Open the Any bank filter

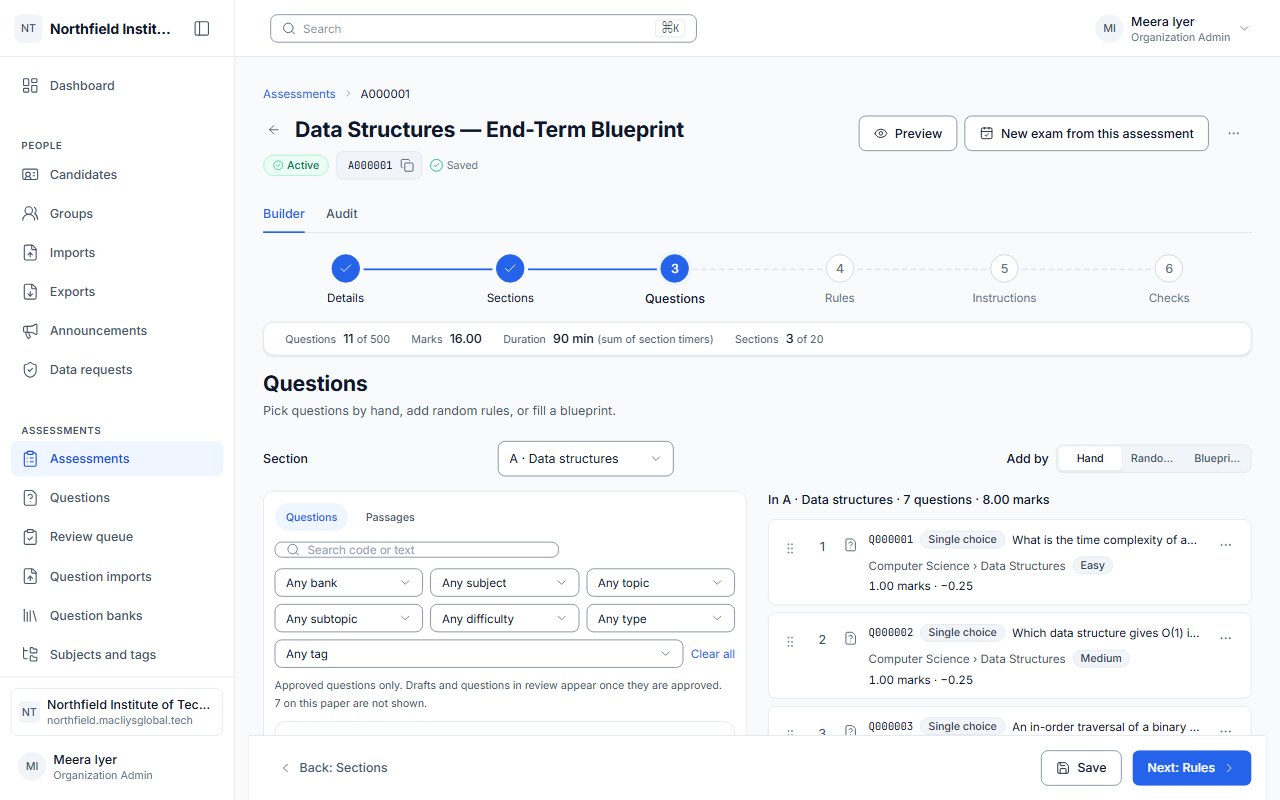[x=348, y=583]
